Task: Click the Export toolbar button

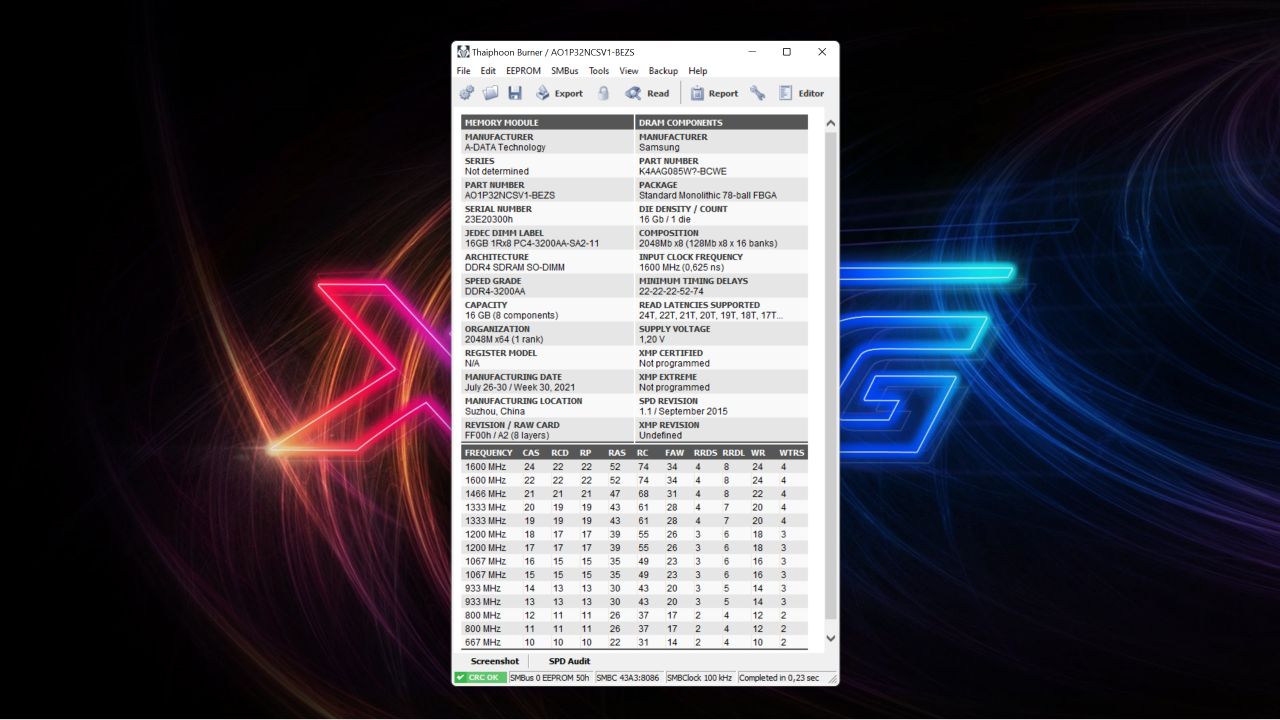Action: point(559,93)
